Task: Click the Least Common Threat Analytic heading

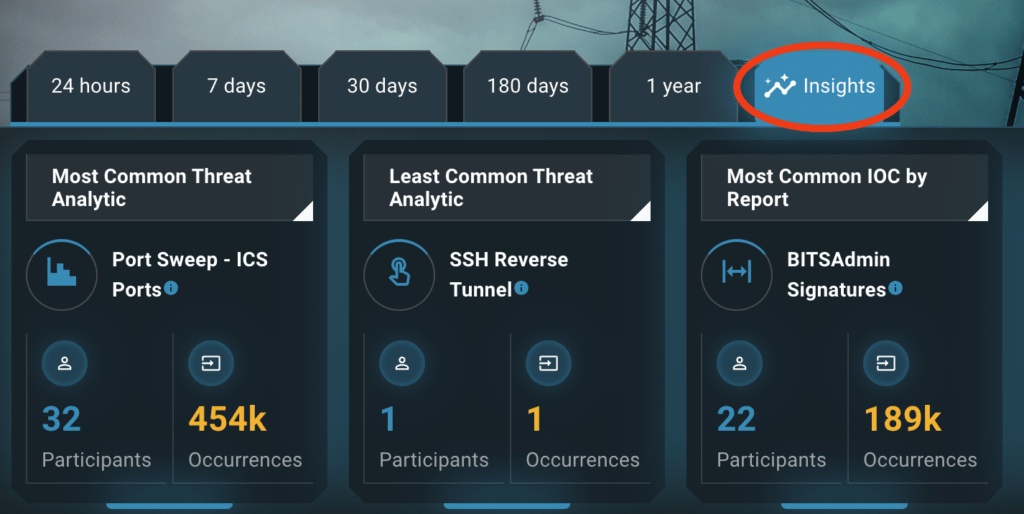Action: (x=491, y=187)
